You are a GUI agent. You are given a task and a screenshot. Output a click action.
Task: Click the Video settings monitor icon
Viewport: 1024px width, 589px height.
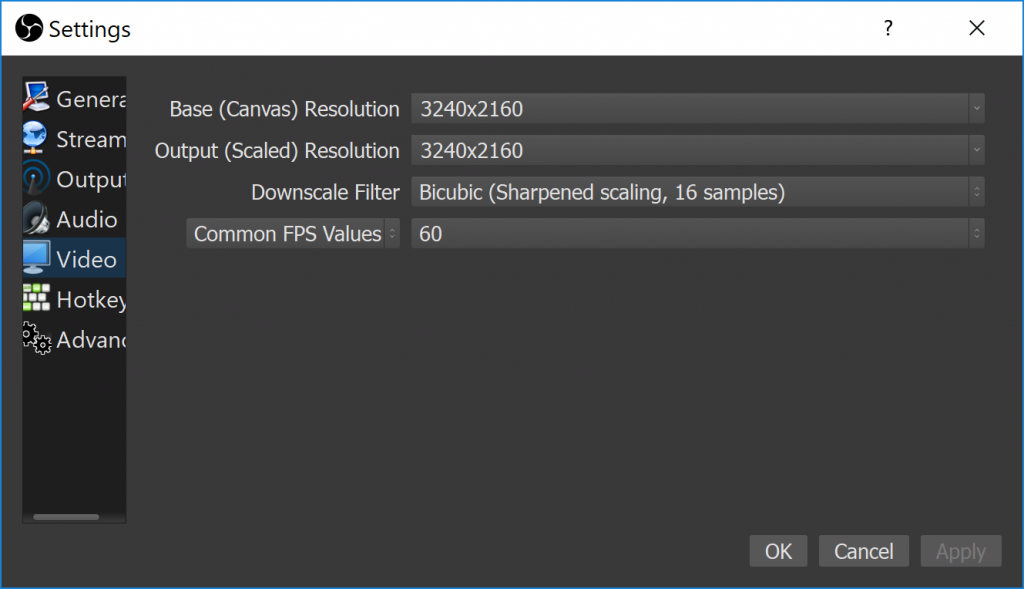click(36, 258)
